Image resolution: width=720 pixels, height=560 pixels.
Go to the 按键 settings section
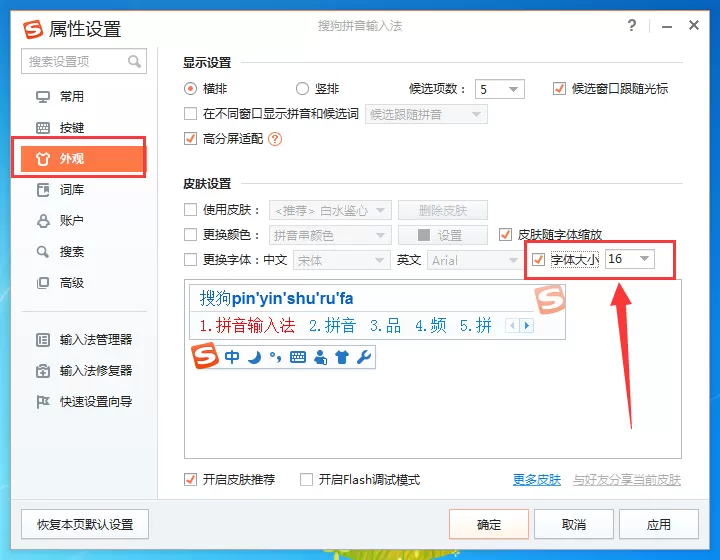click(84, 128)
